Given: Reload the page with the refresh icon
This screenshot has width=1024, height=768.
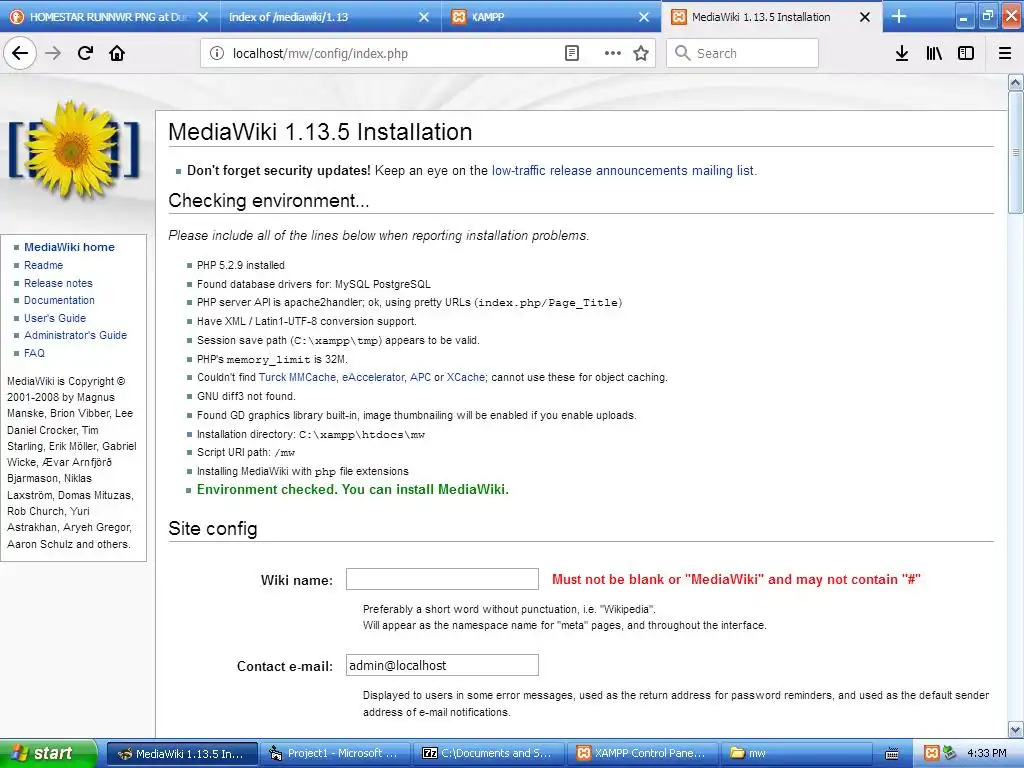Looking at the screenshot, I should coord(85,53).
